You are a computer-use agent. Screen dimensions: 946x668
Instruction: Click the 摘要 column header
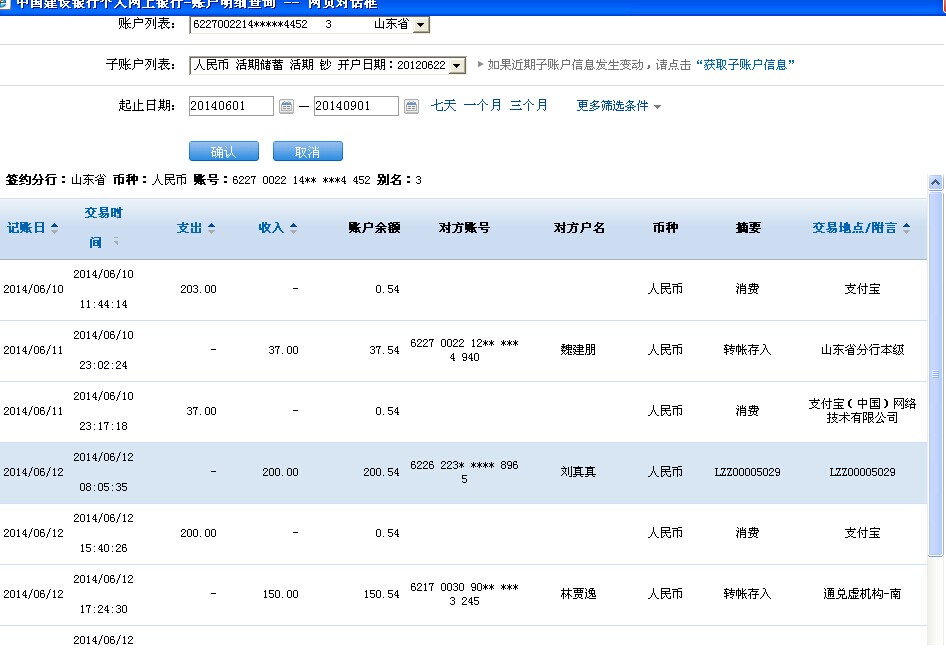click(x=748, y=227)
